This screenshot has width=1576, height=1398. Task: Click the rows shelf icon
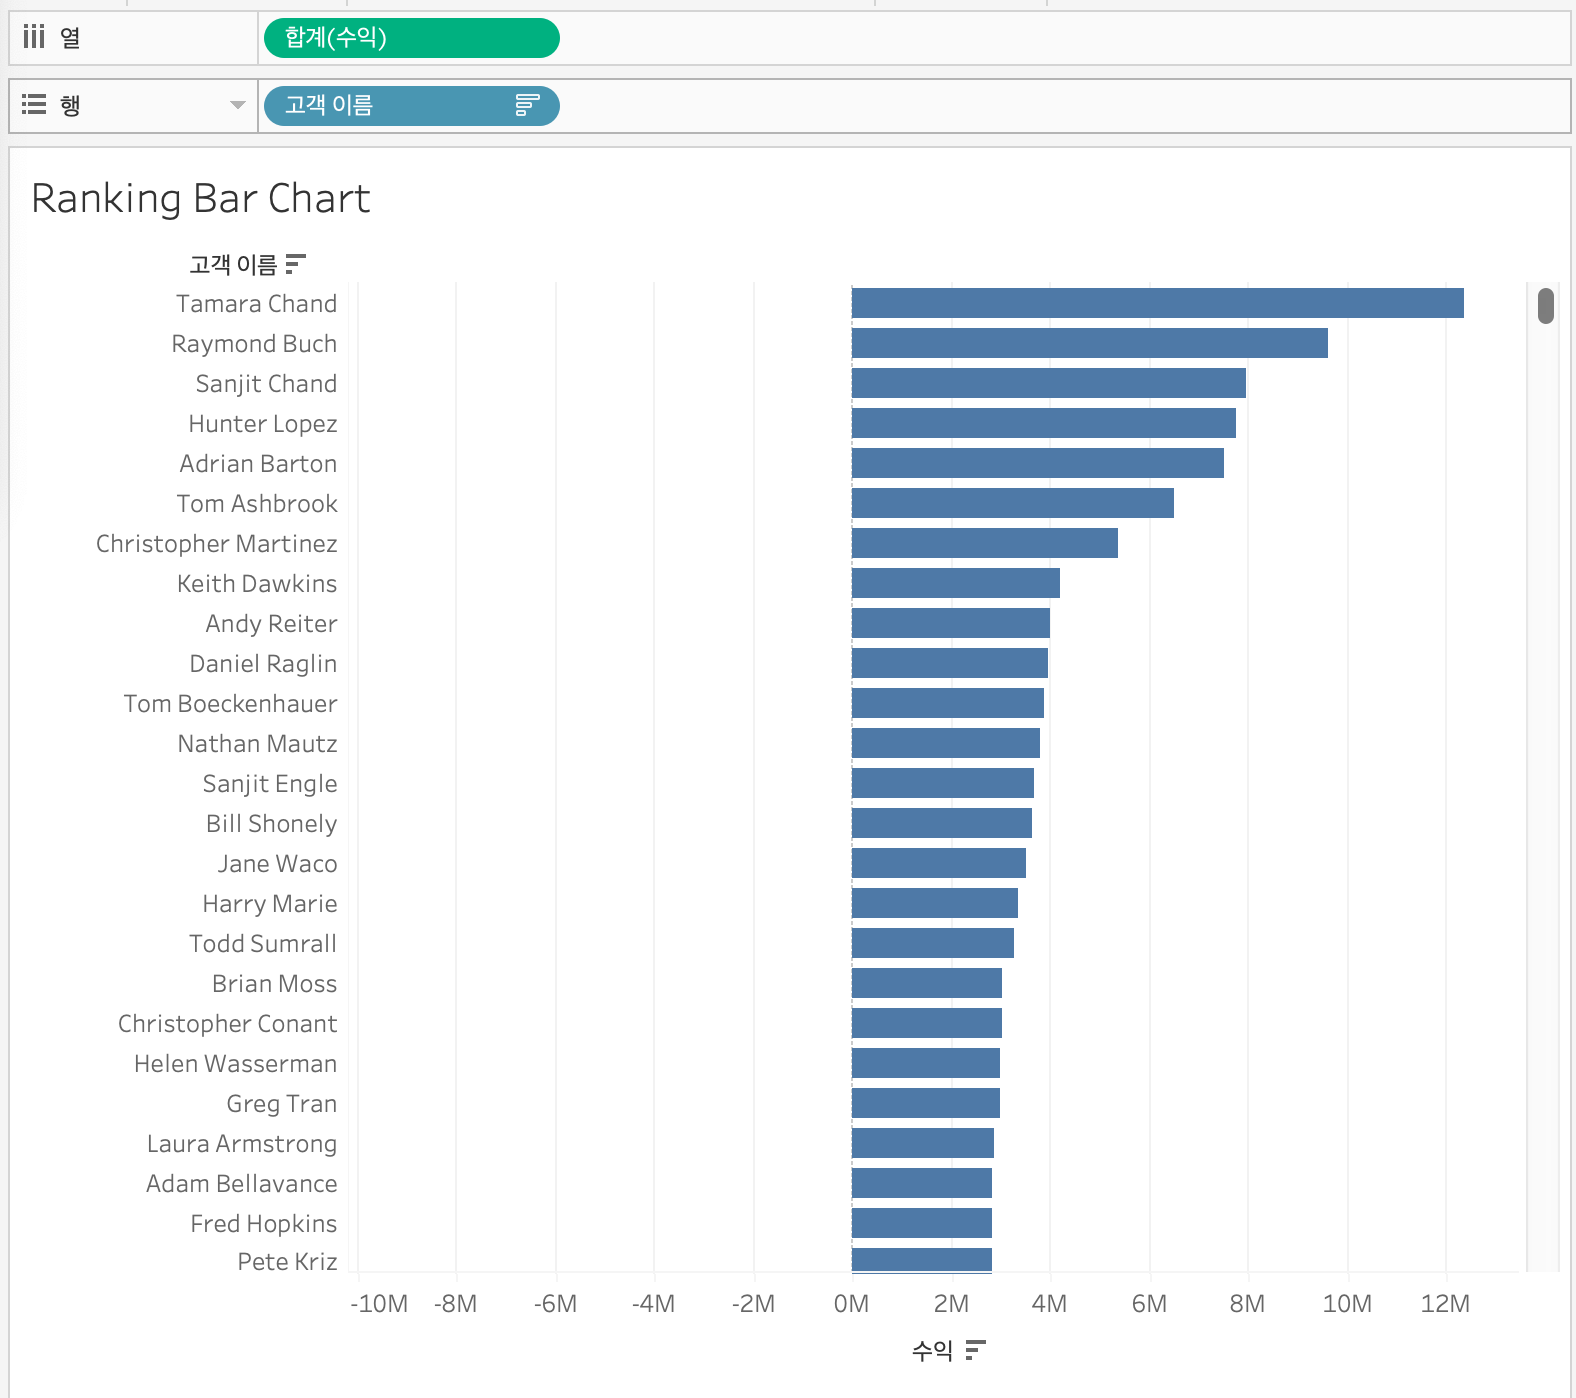(34, 104)
